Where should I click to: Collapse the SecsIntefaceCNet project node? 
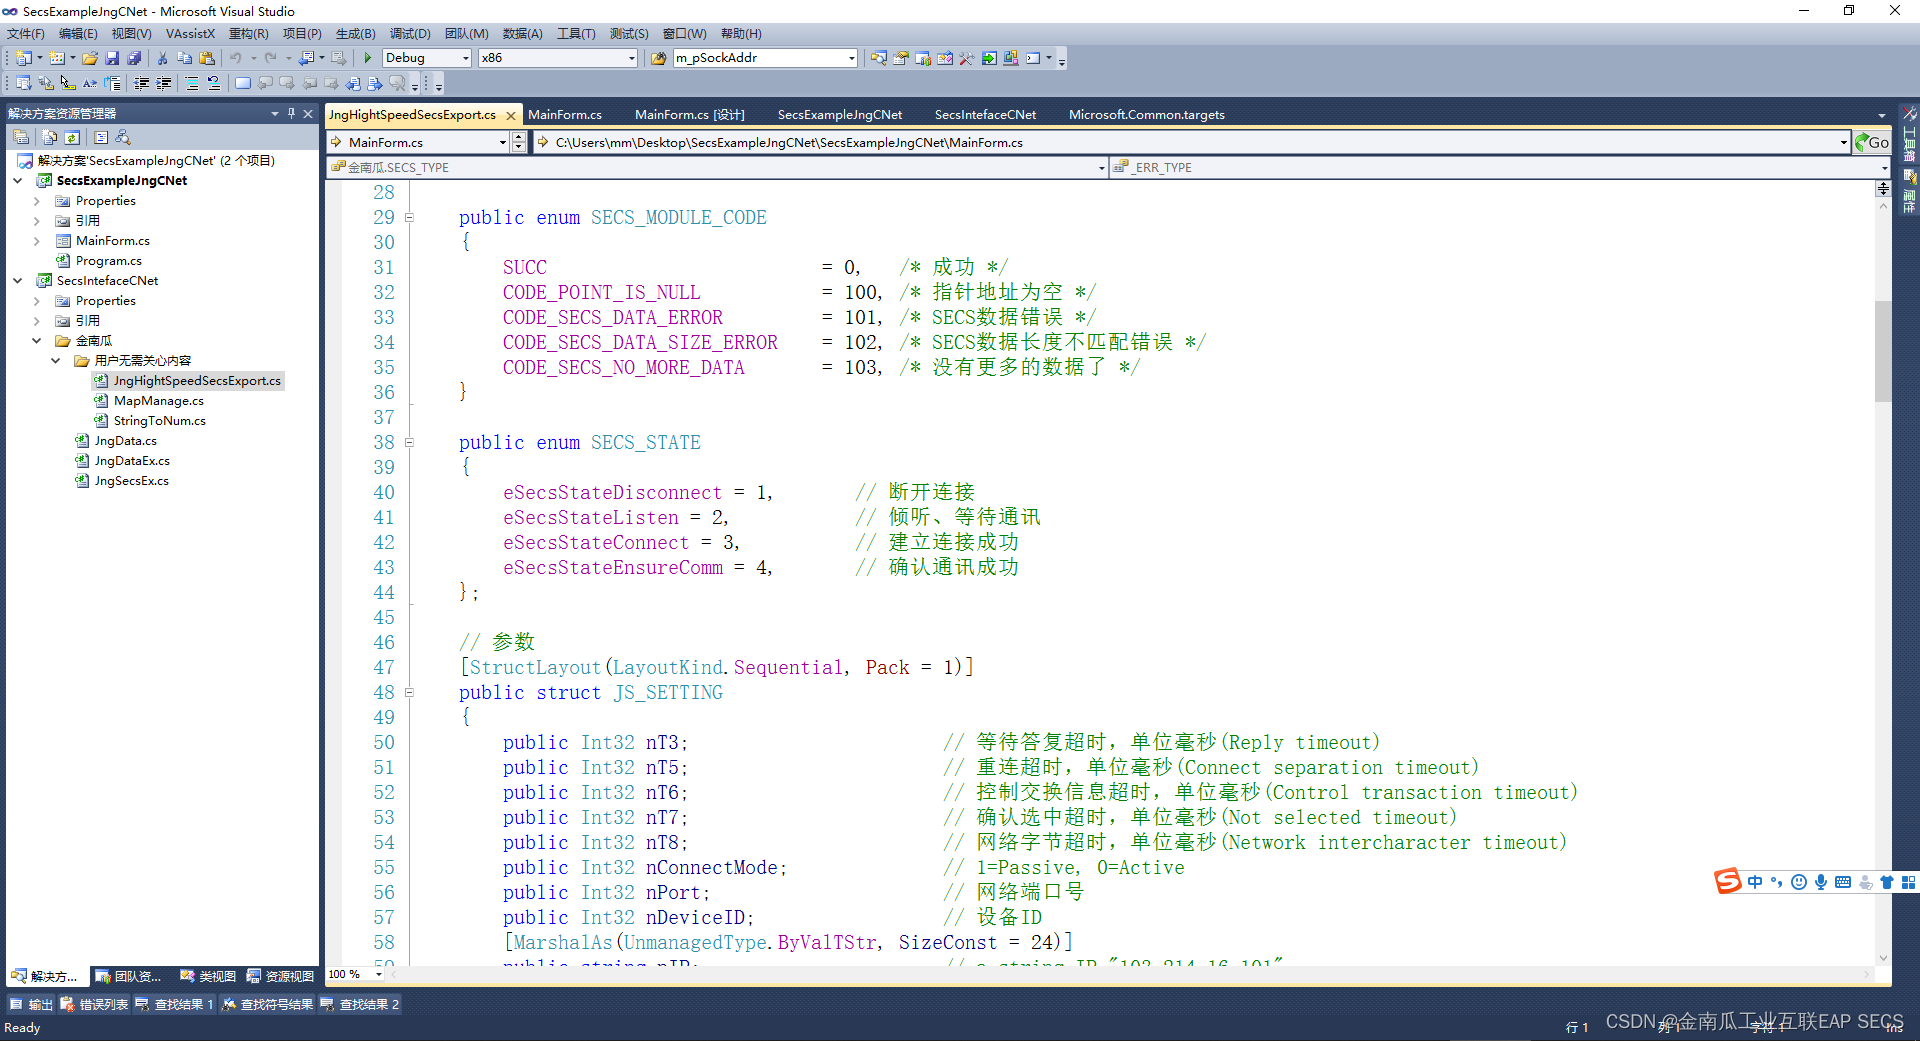pos(18,280)
